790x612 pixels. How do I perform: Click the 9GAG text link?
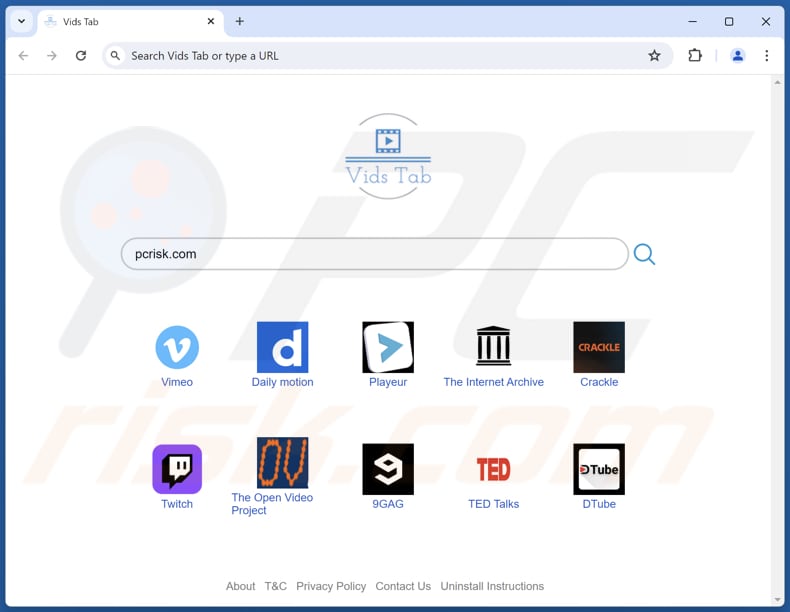pos(388,504)
